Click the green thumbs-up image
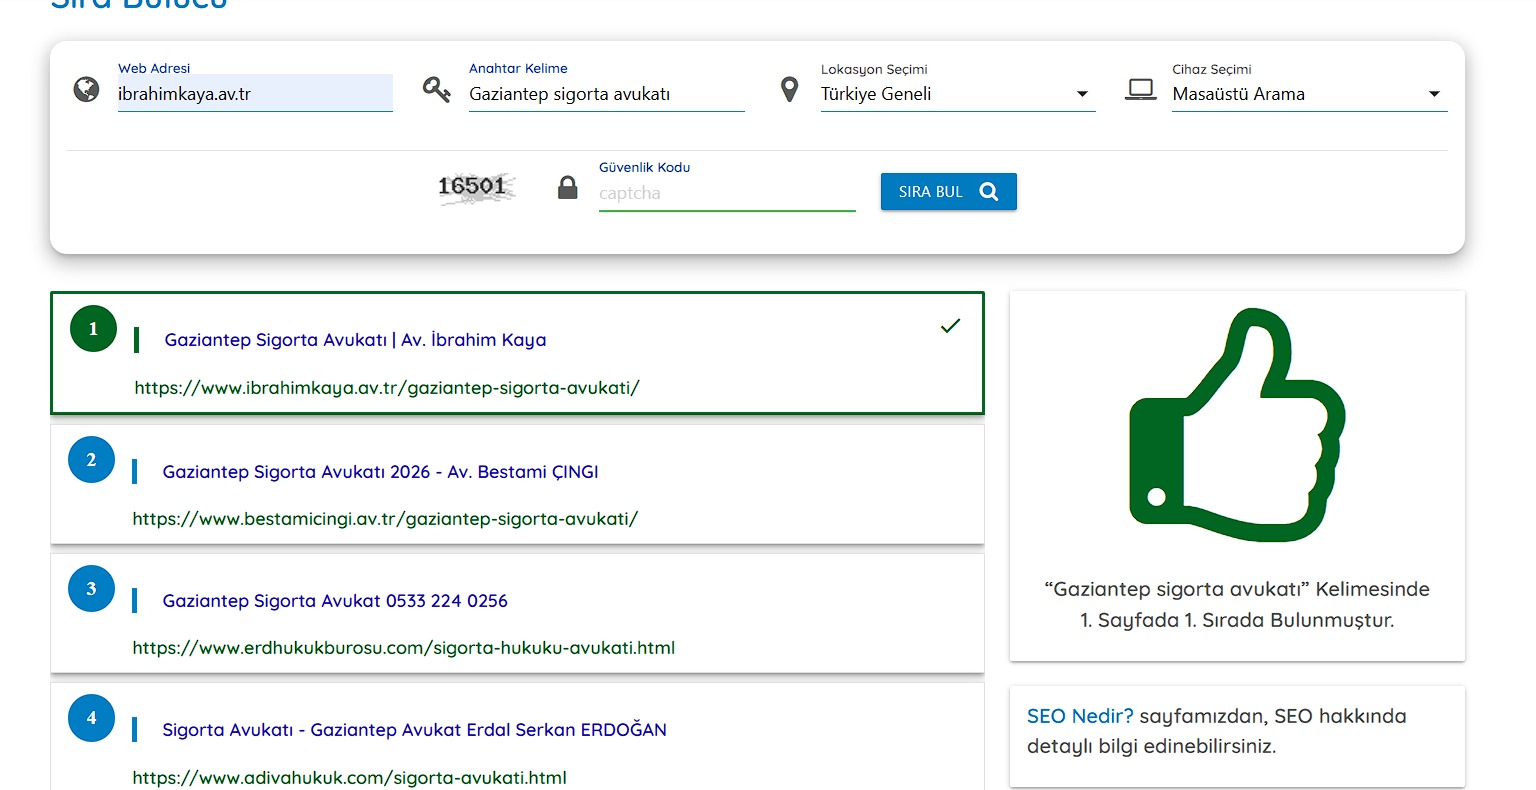This screenshot has height=790, width=1536. [x=1237, y=424]
